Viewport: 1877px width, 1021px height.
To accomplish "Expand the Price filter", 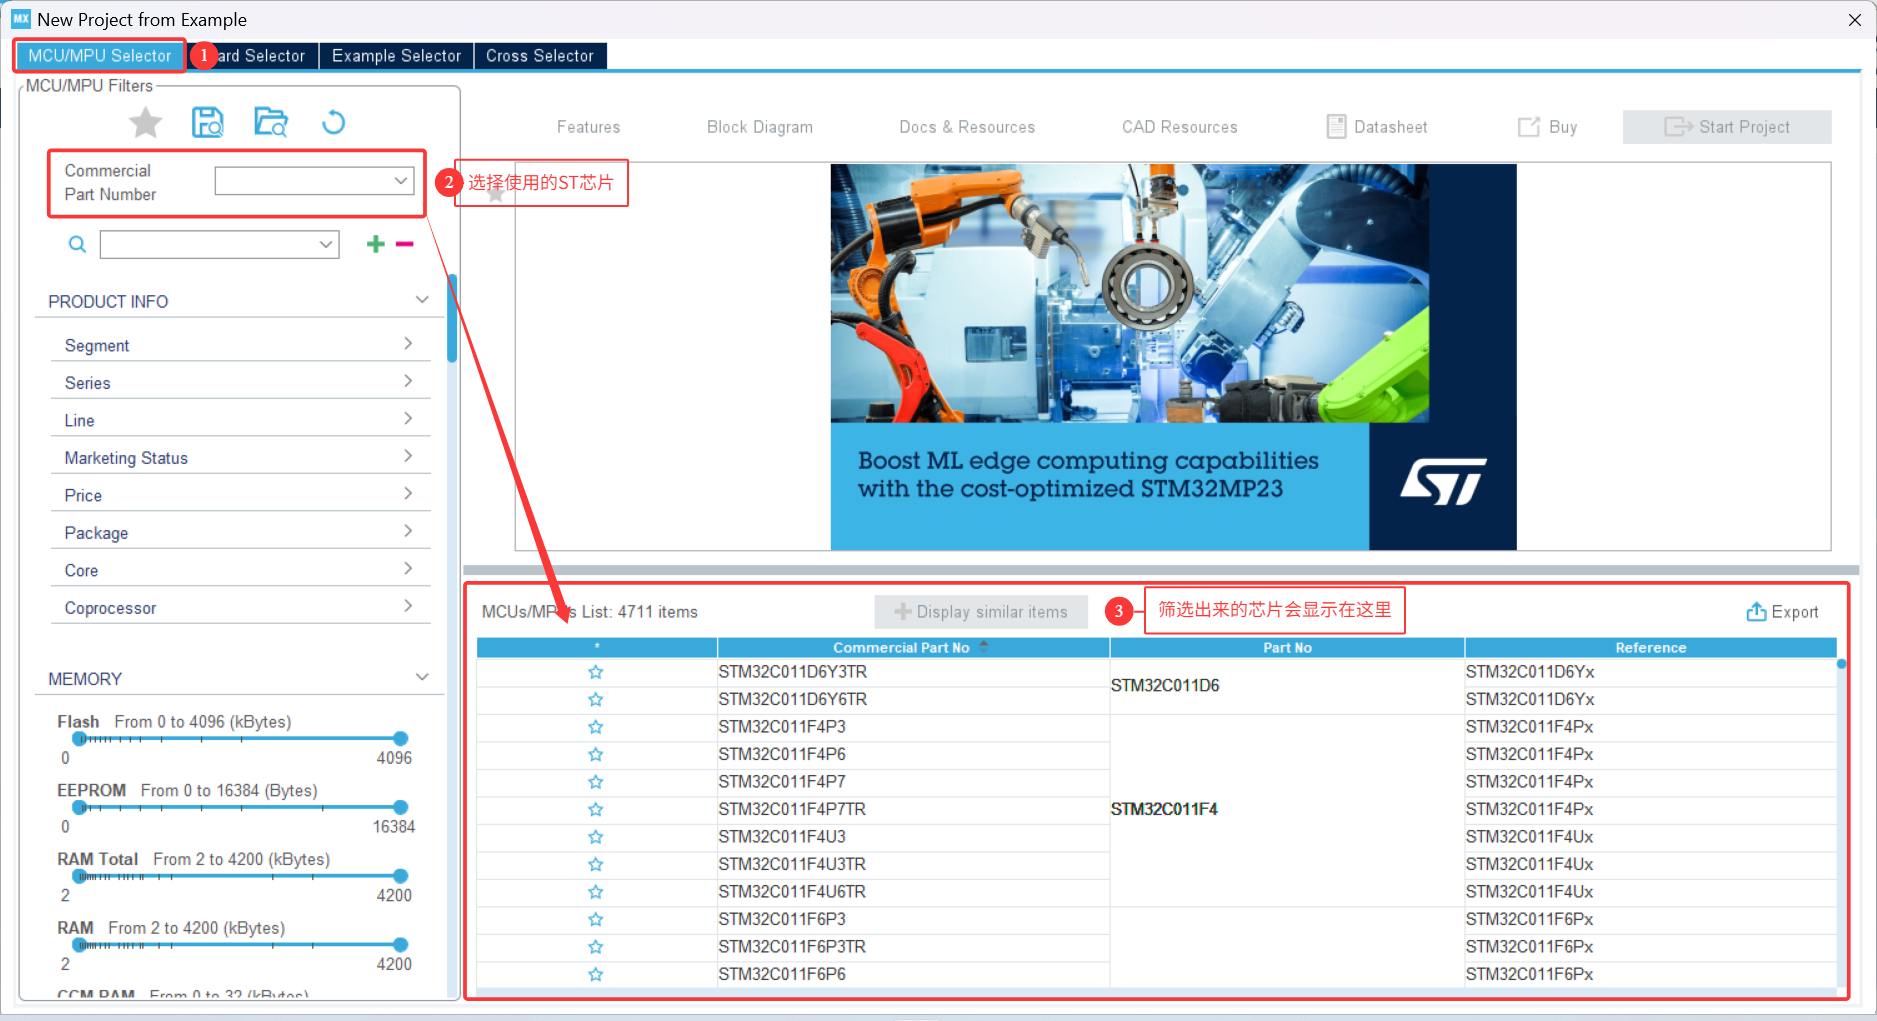I will coord(408,494).
